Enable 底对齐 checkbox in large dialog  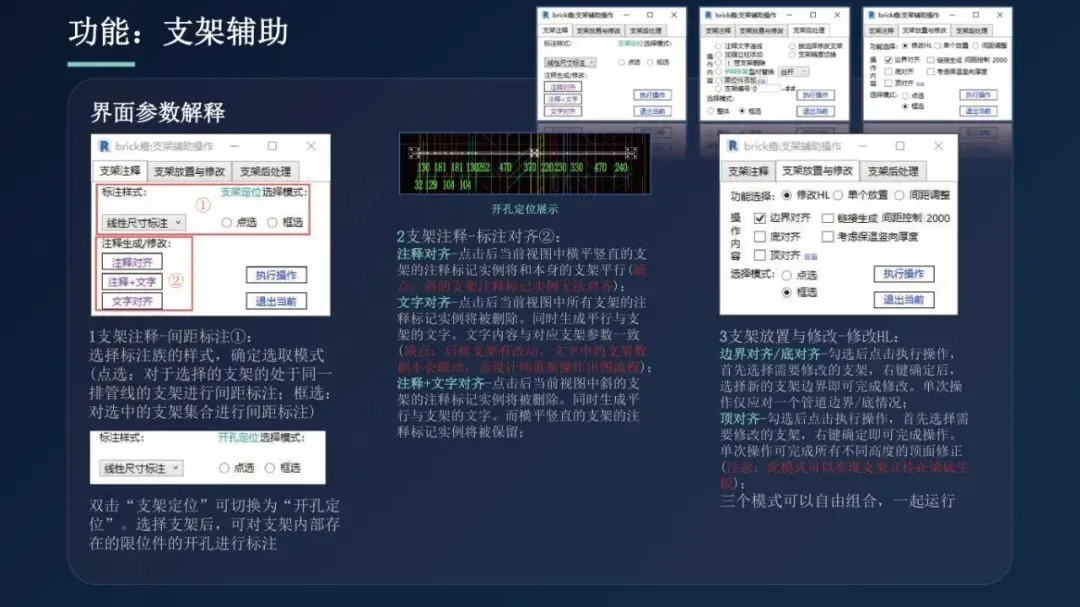pos(760,236)
